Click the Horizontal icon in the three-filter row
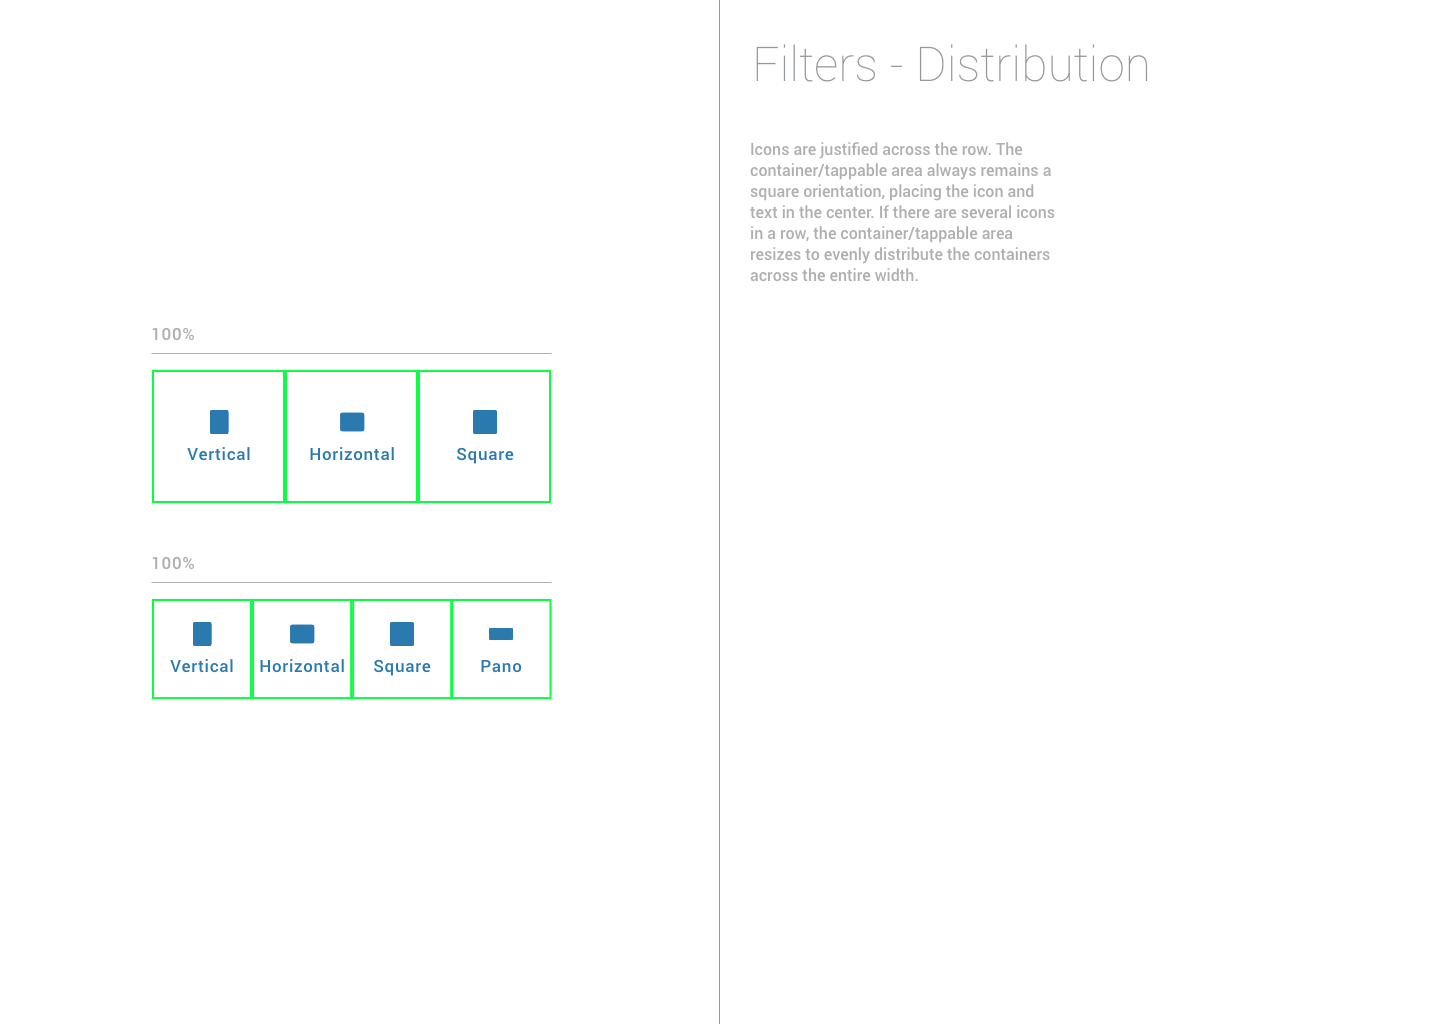1440x1024 pixels. (352, 422)
